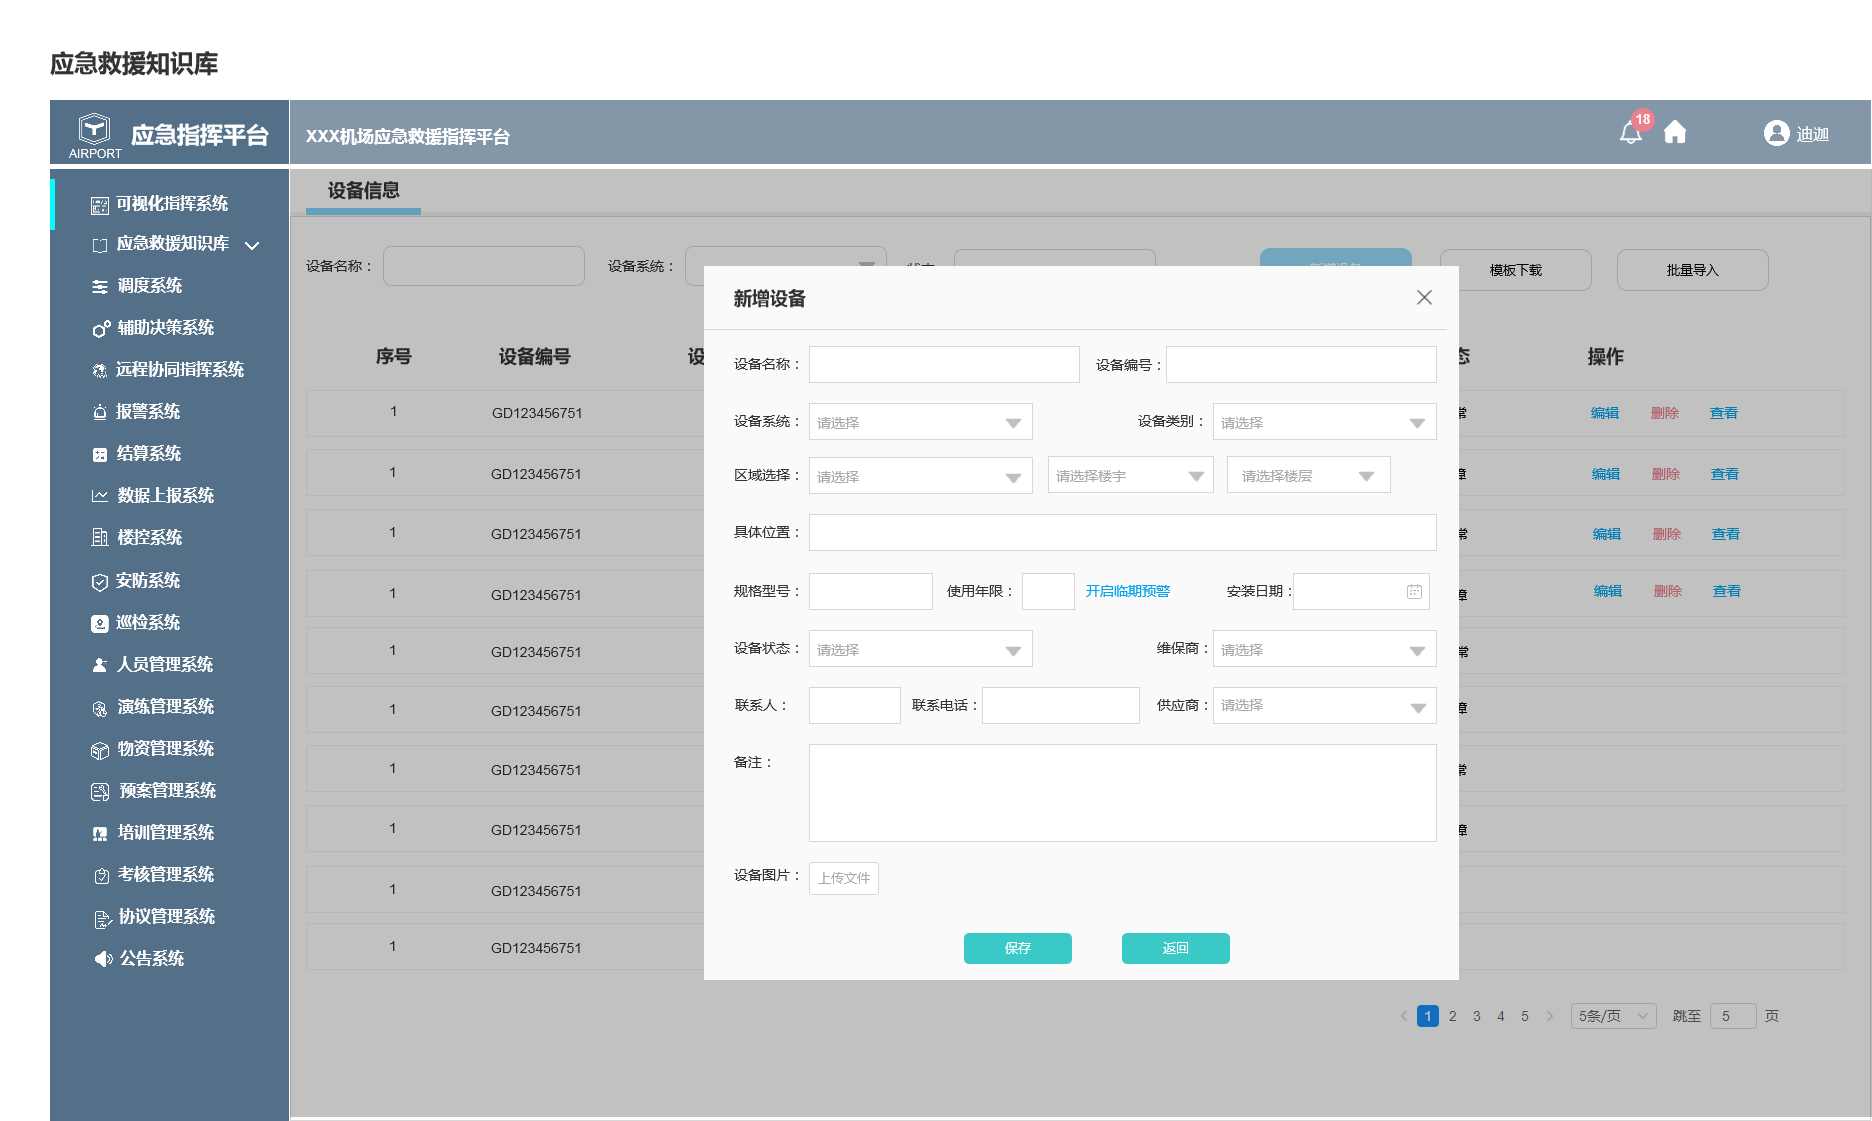Screen dimensions: 1872x1121
Task: Select the 辅助决策系统 sidebar icon
Action: click(101, 329)
